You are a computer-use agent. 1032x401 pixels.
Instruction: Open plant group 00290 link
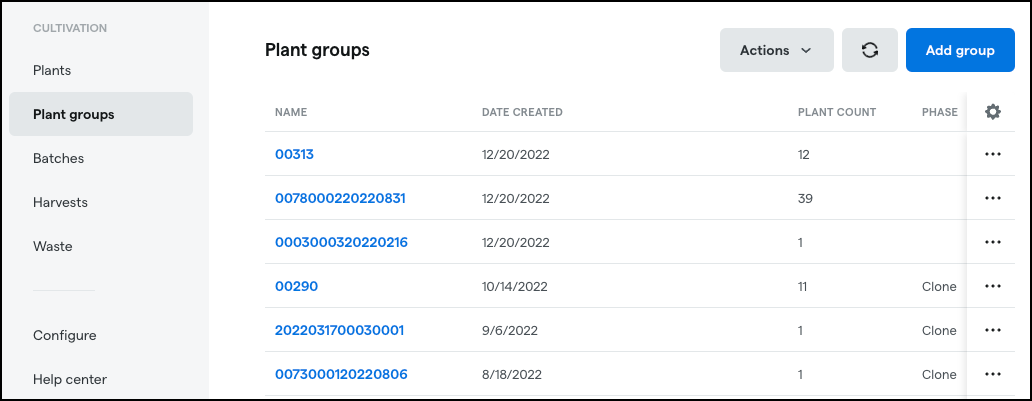click(296, 286)
